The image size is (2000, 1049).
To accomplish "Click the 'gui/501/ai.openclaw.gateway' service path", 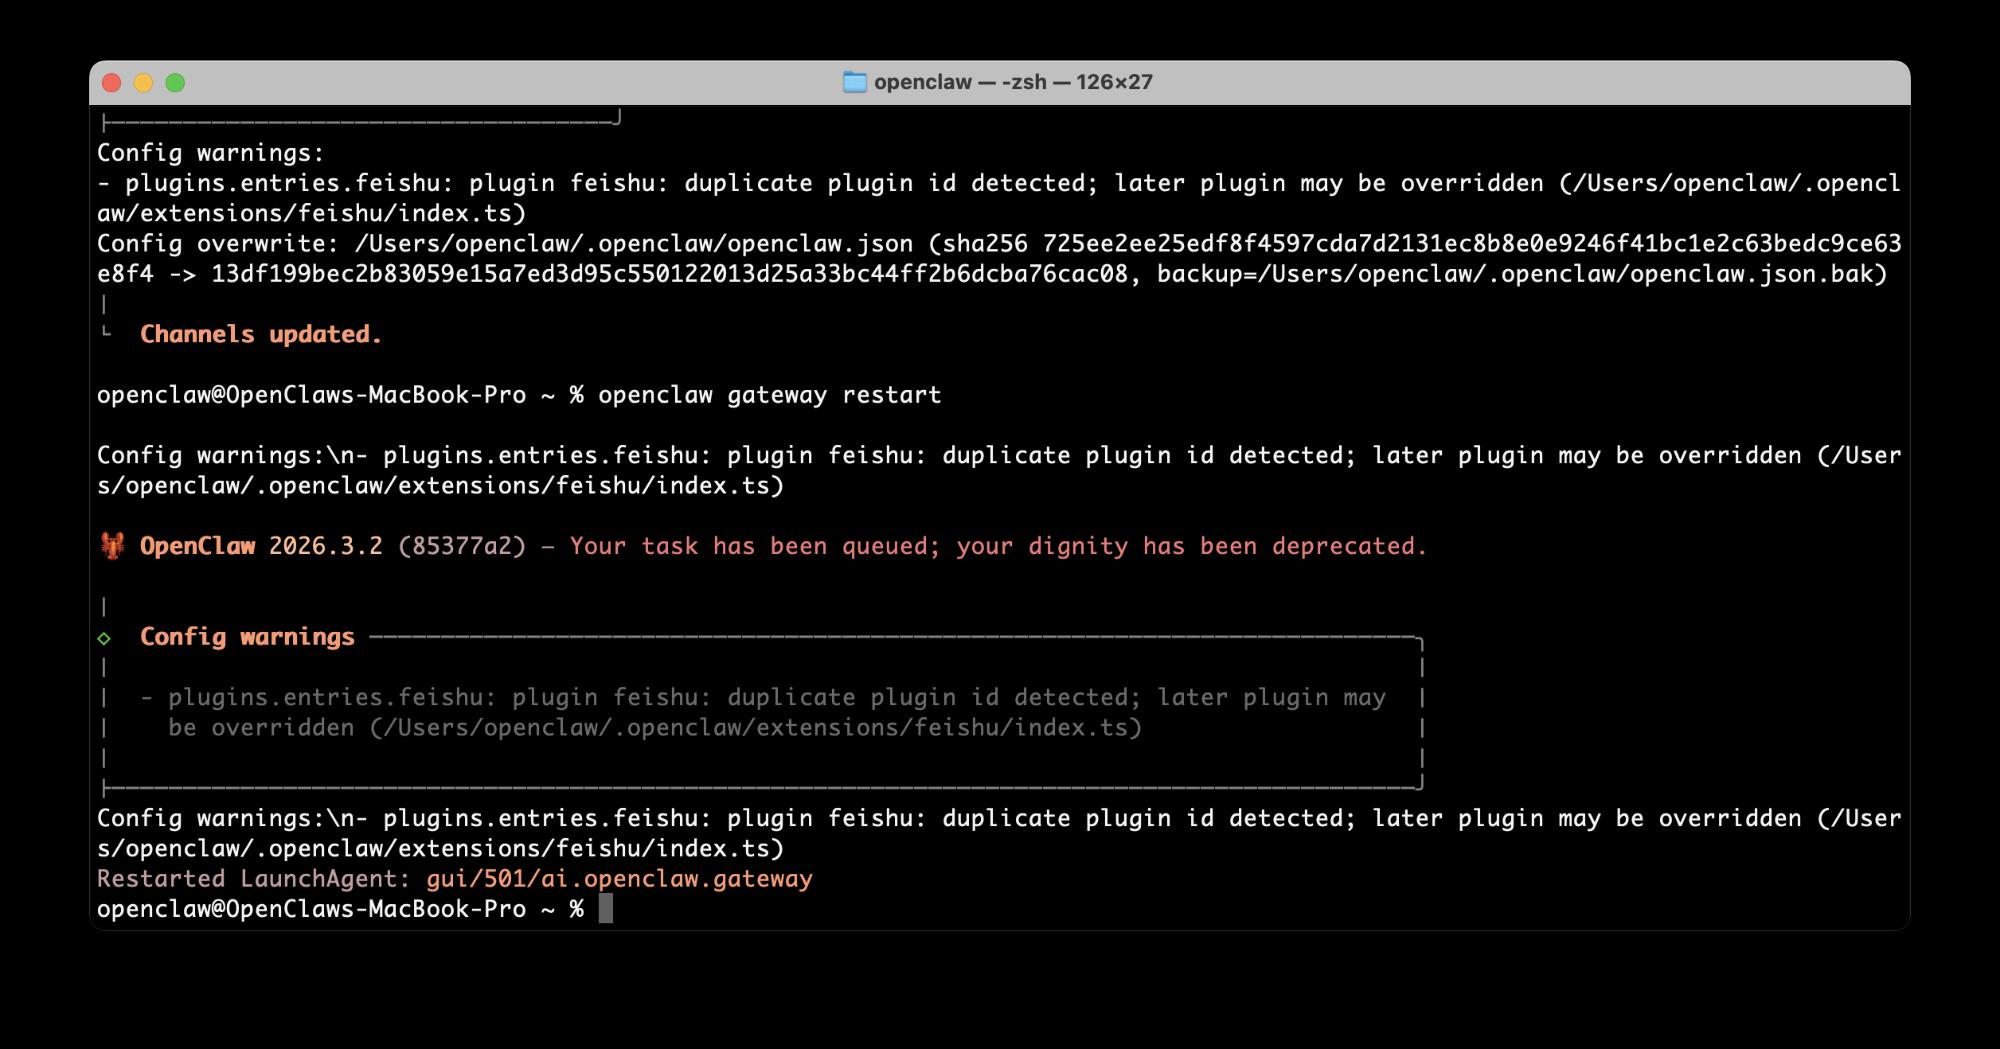I will [x=620, y=879].
